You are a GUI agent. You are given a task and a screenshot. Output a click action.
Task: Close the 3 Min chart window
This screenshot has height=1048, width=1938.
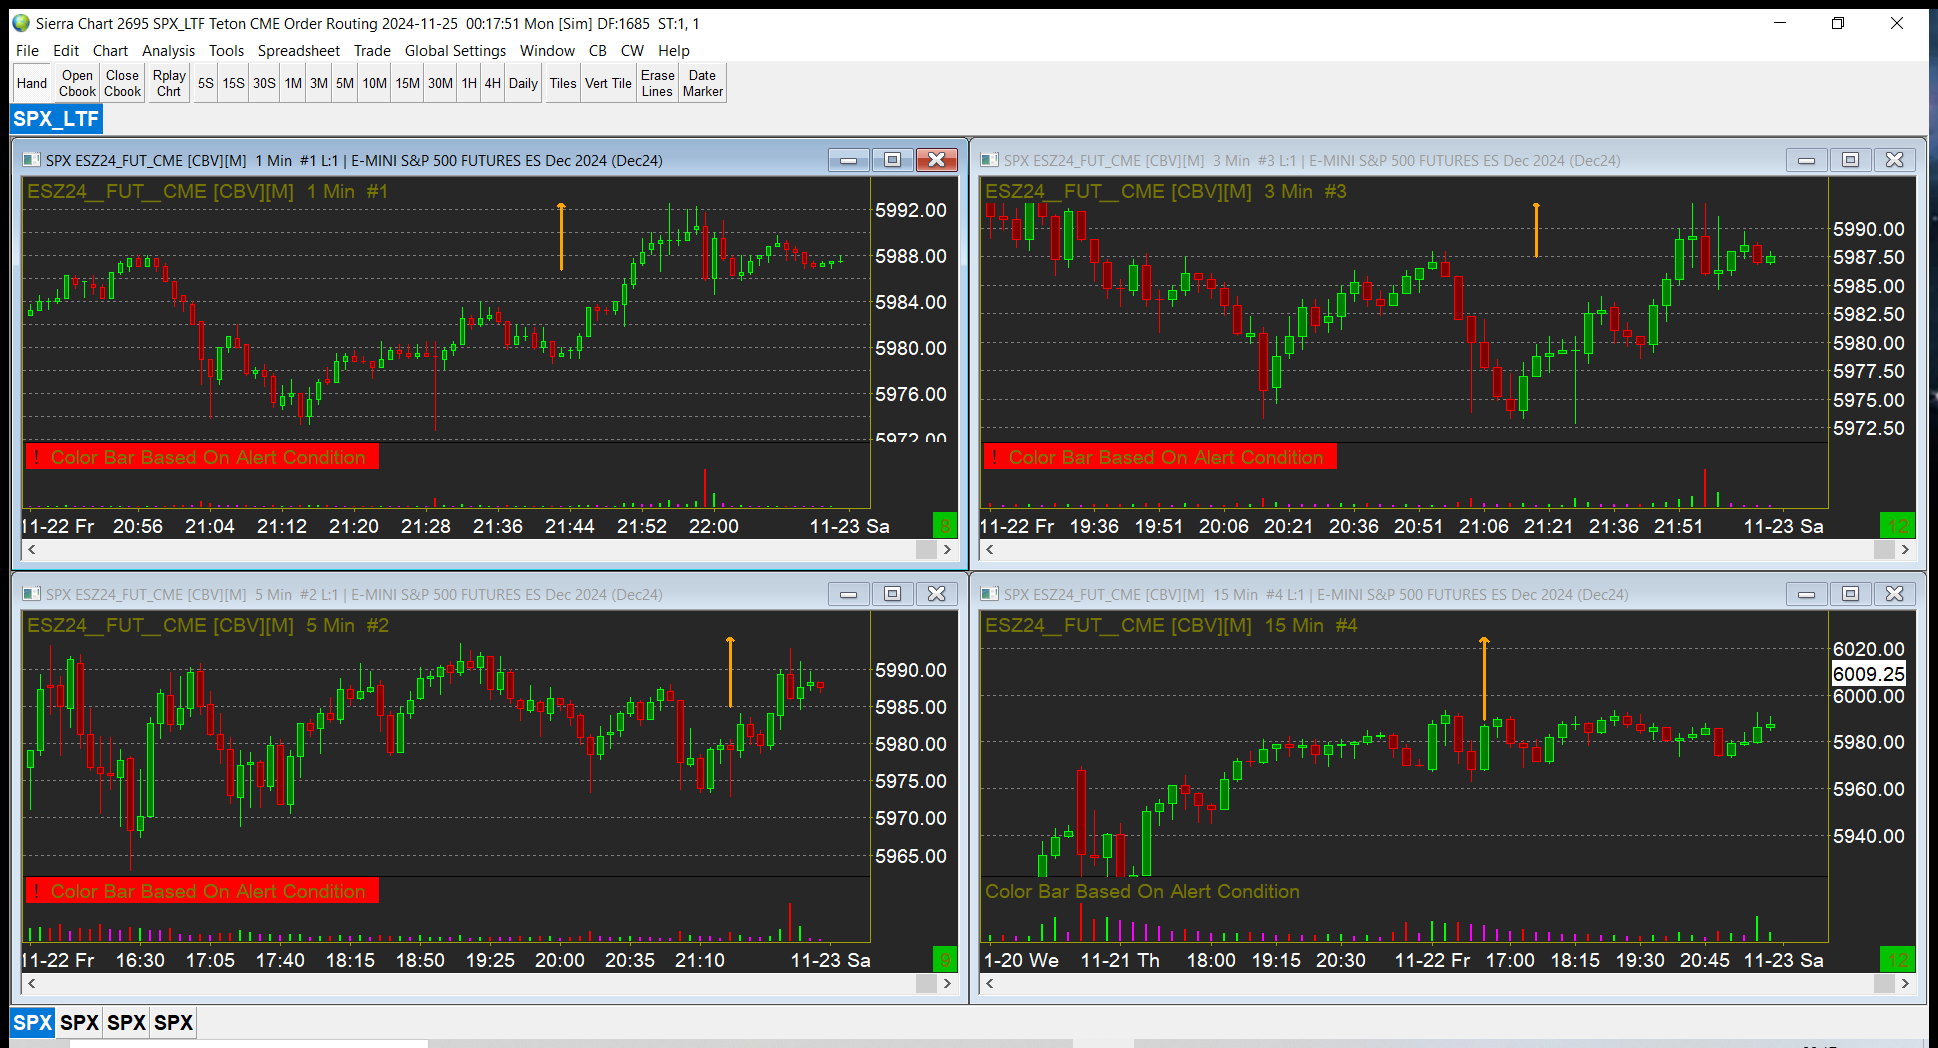1894,160
